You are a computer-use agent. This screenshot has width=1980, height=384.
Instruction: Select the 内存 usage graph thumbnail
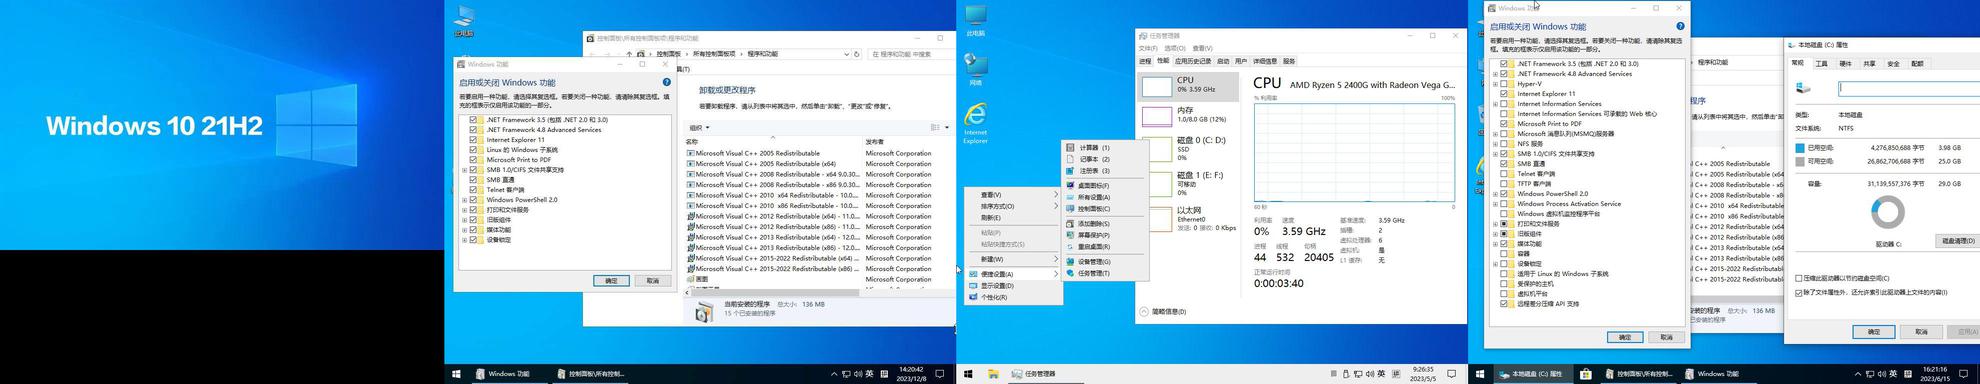[1157, 117]
